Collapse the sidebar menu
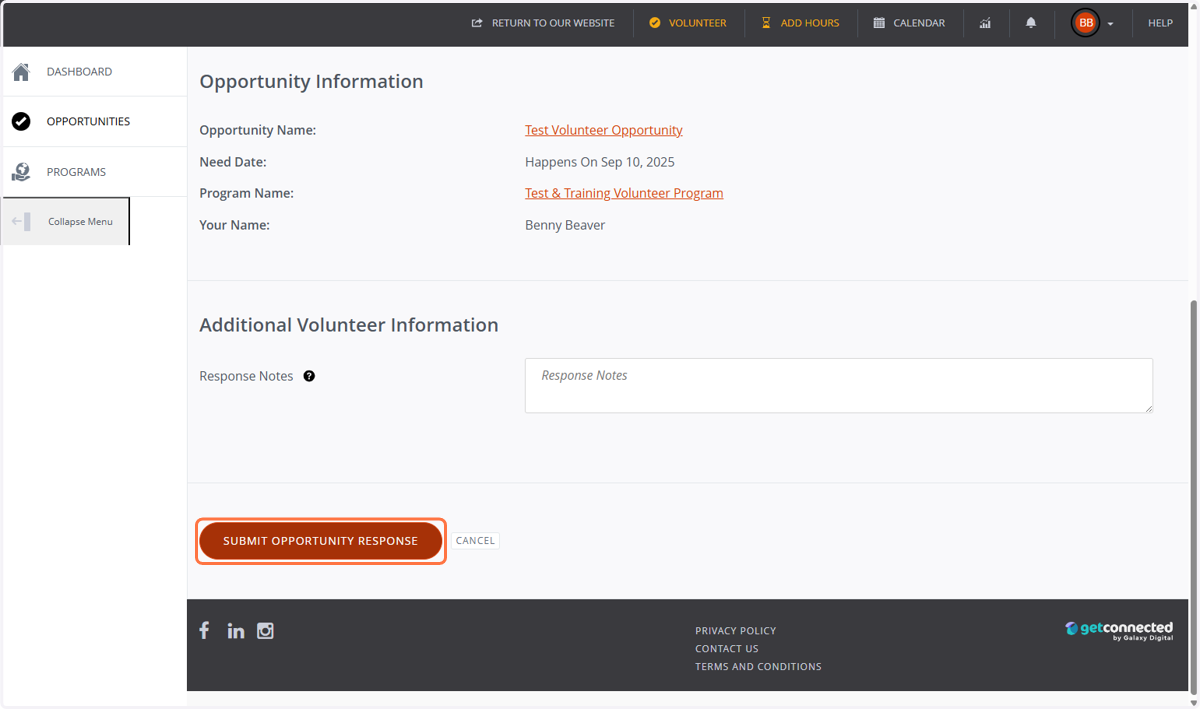The width and height of the screenshot is (1200, 709). coord(65,221)
